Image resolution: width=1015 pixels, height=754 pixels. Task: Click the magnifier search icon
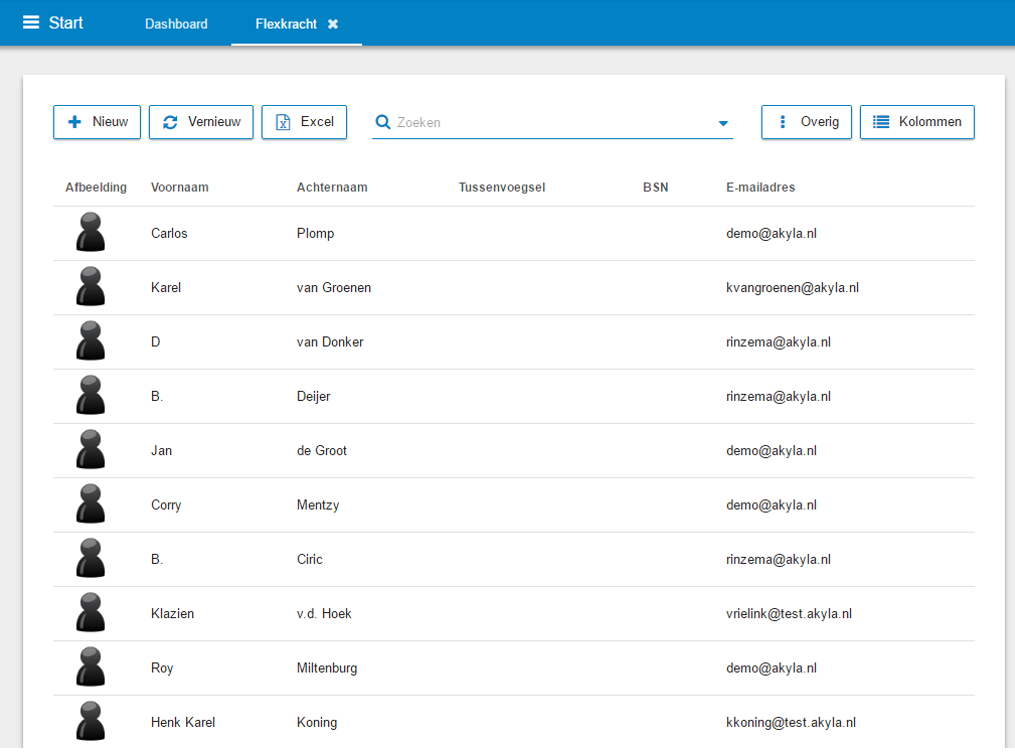(x=383, y=122)
